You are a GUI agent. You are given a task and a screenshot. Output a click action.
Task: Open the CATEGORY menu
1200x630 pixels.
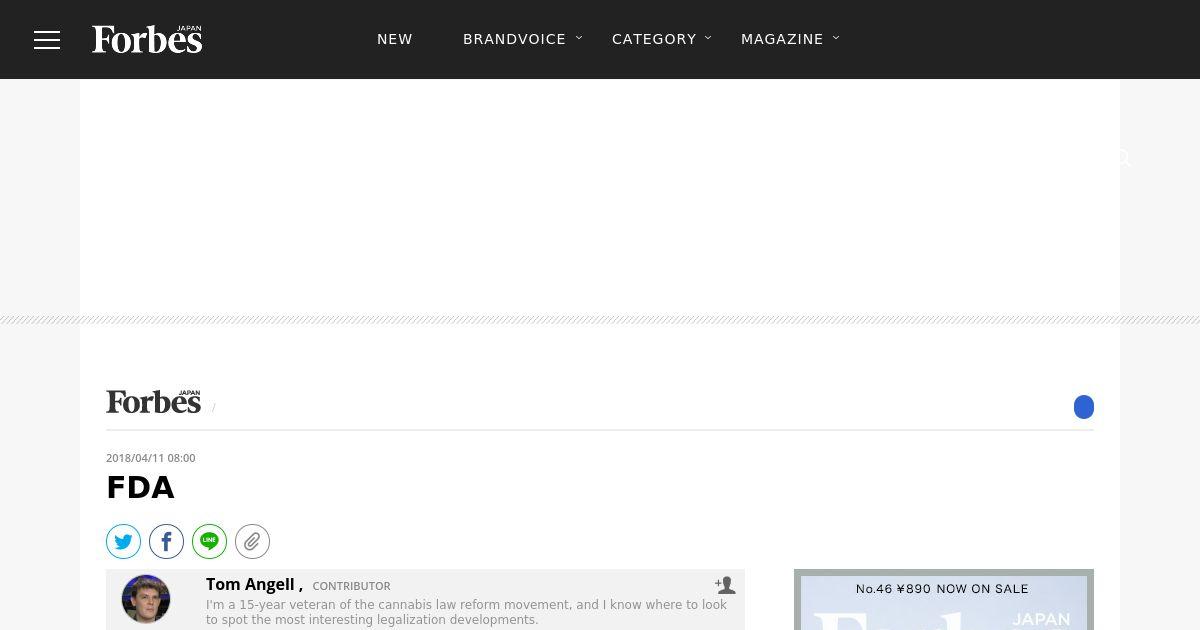654,39
